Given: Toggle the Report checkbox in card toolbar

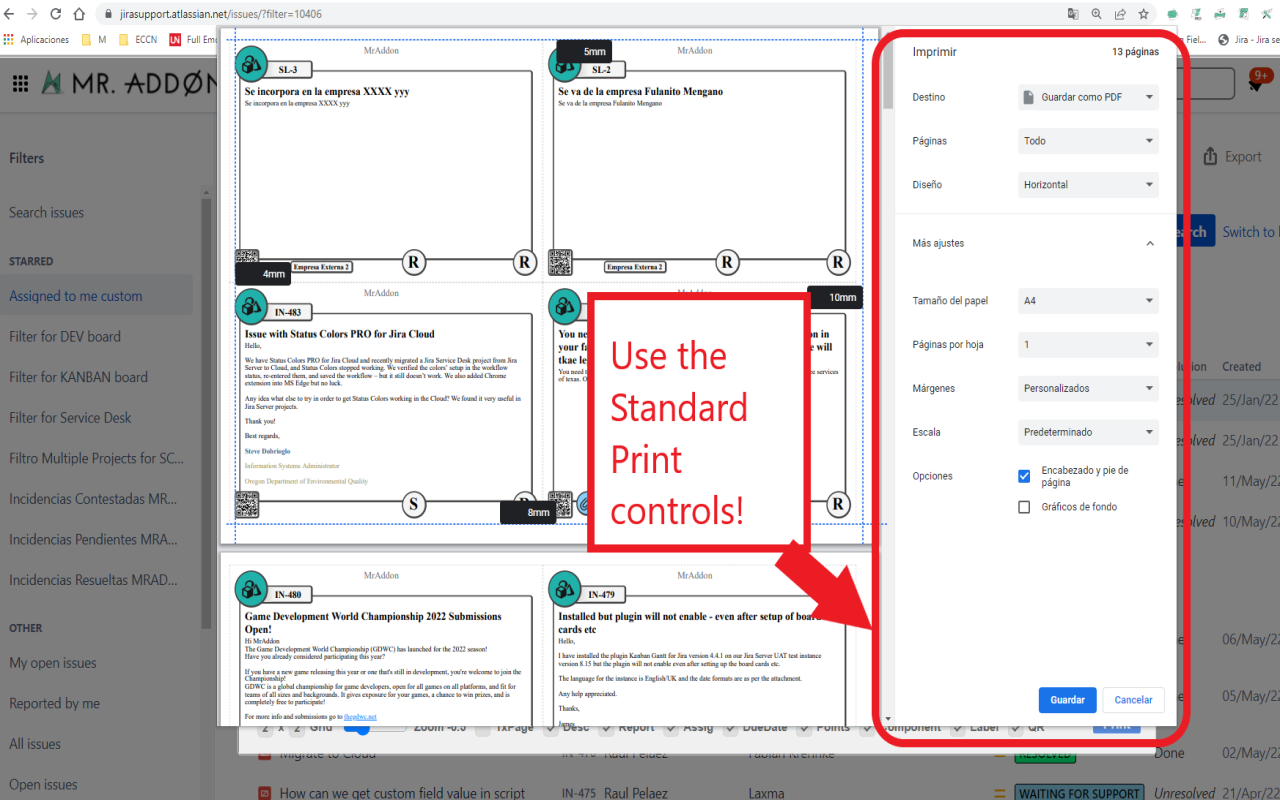Looking at the screenshot, I should tap(607, 729).
